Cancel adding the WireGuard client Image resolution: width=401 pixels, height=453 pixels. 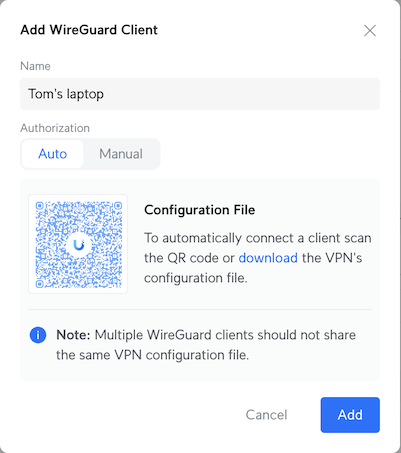click(266, 415)
